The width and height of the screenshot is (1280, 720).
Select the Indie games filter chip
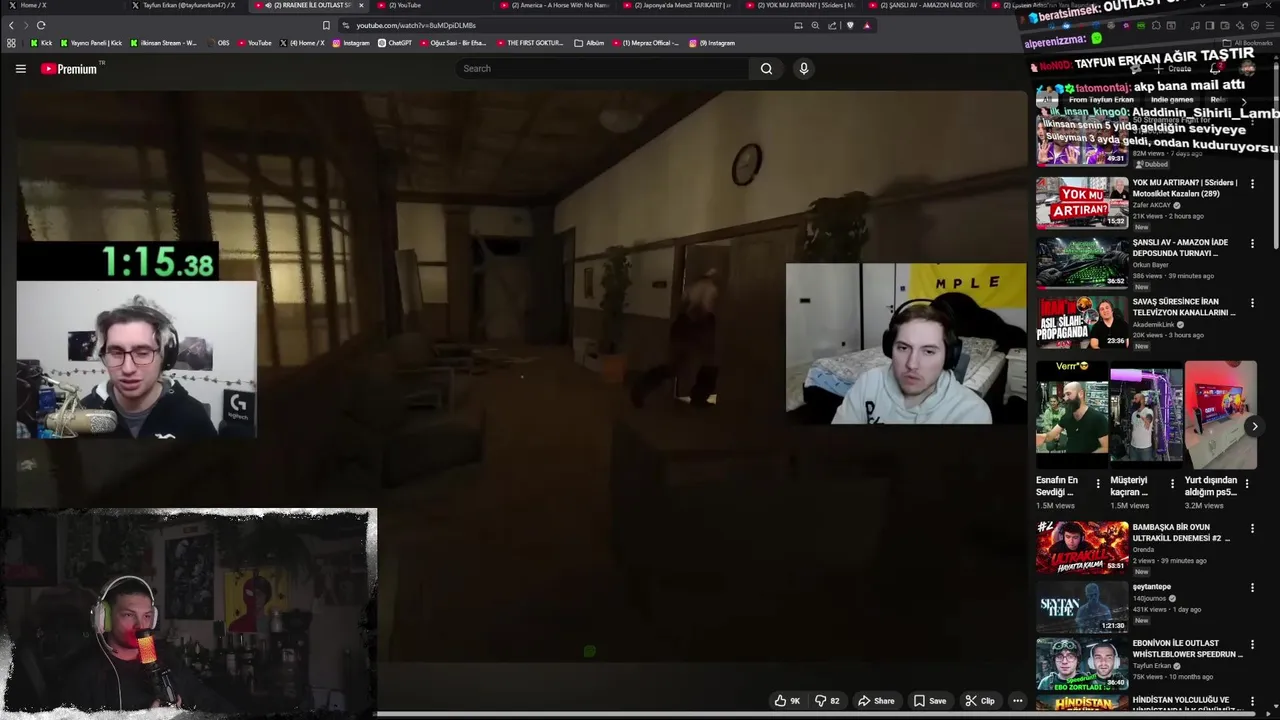pos(1172,100)
